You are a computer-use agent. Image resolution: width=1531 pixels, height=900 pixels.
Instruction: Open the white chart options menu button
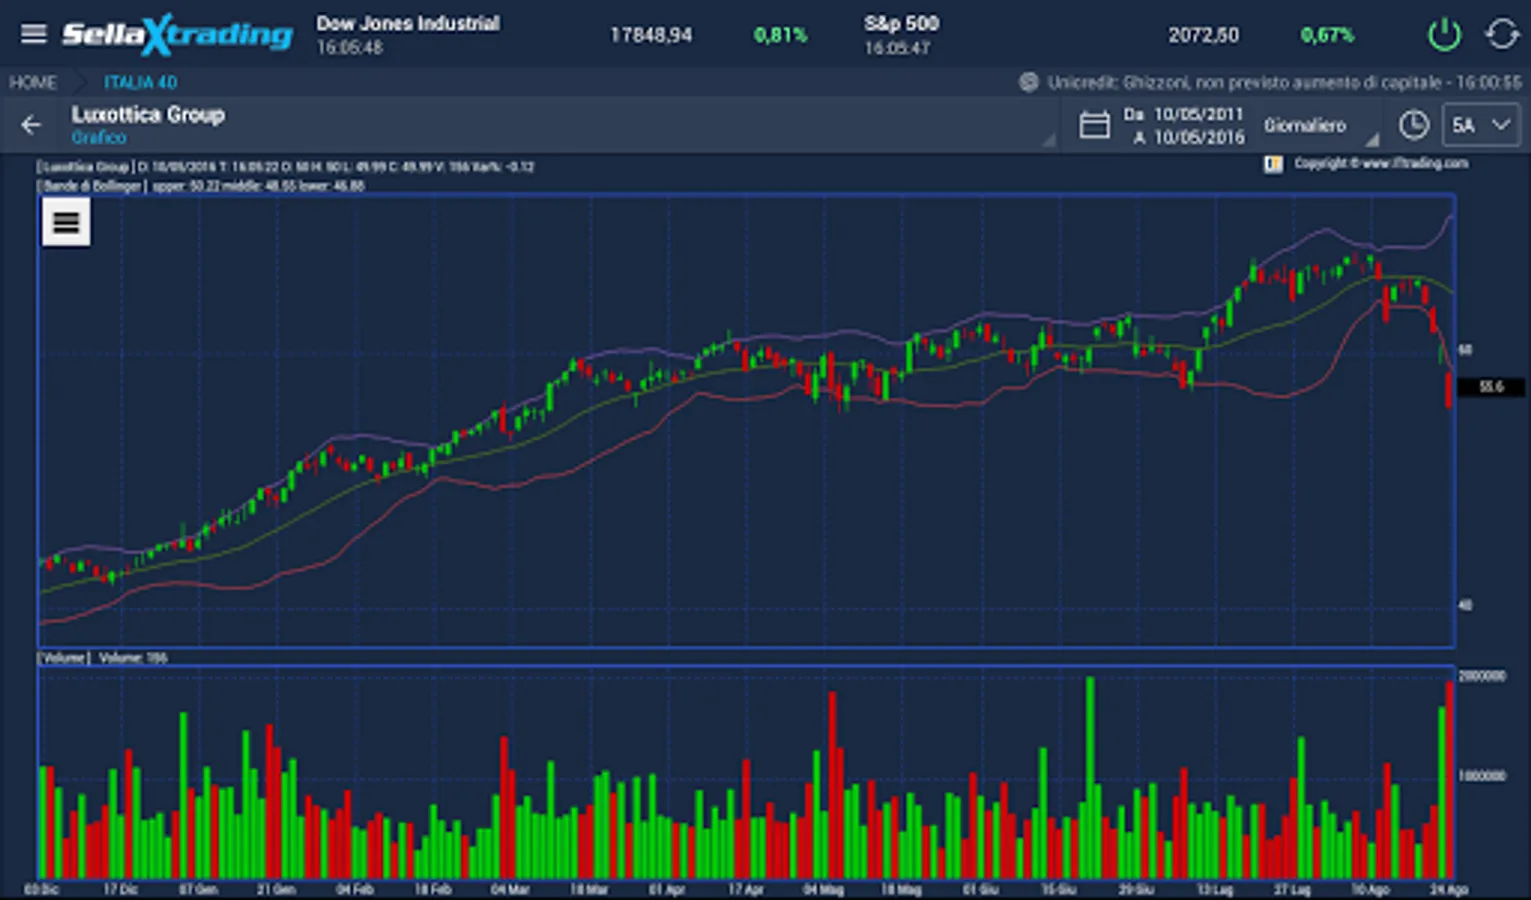coord(66,222)
